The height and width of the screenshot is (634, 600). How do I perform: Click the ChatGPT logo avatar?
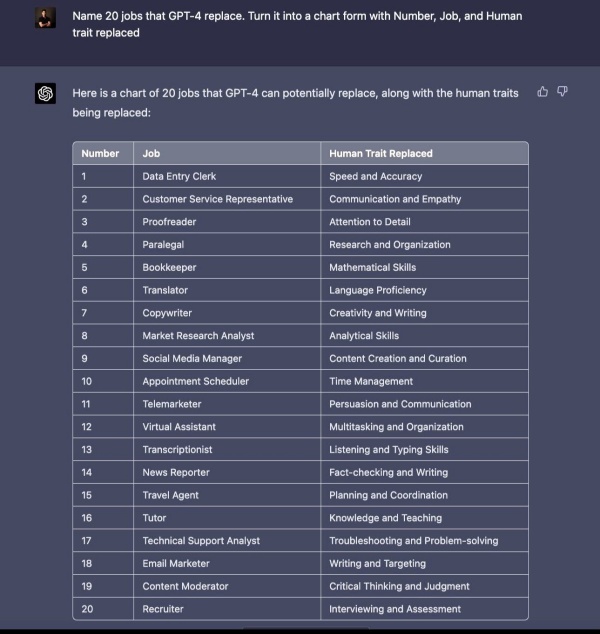[45, 94]
